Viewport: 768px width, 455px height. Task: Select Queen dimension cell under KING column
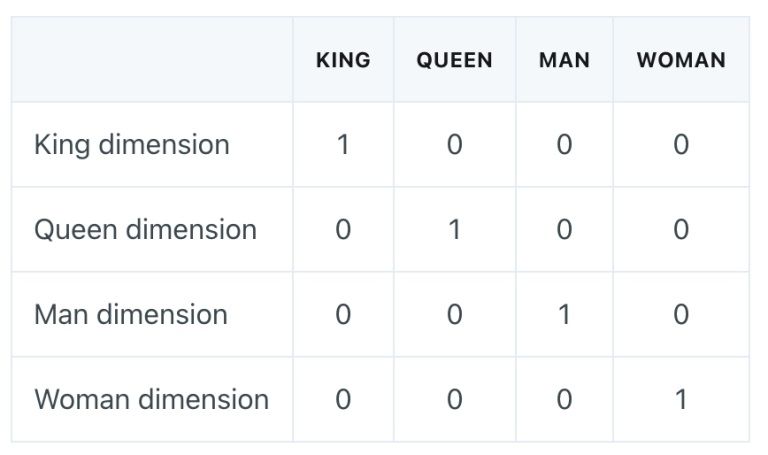(343, 230)
